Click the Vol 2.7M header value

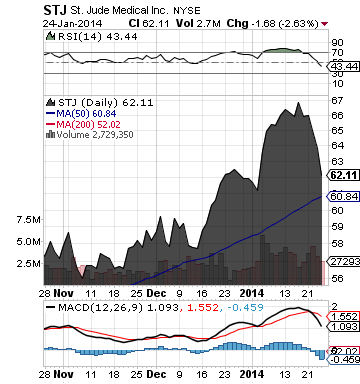198,23
